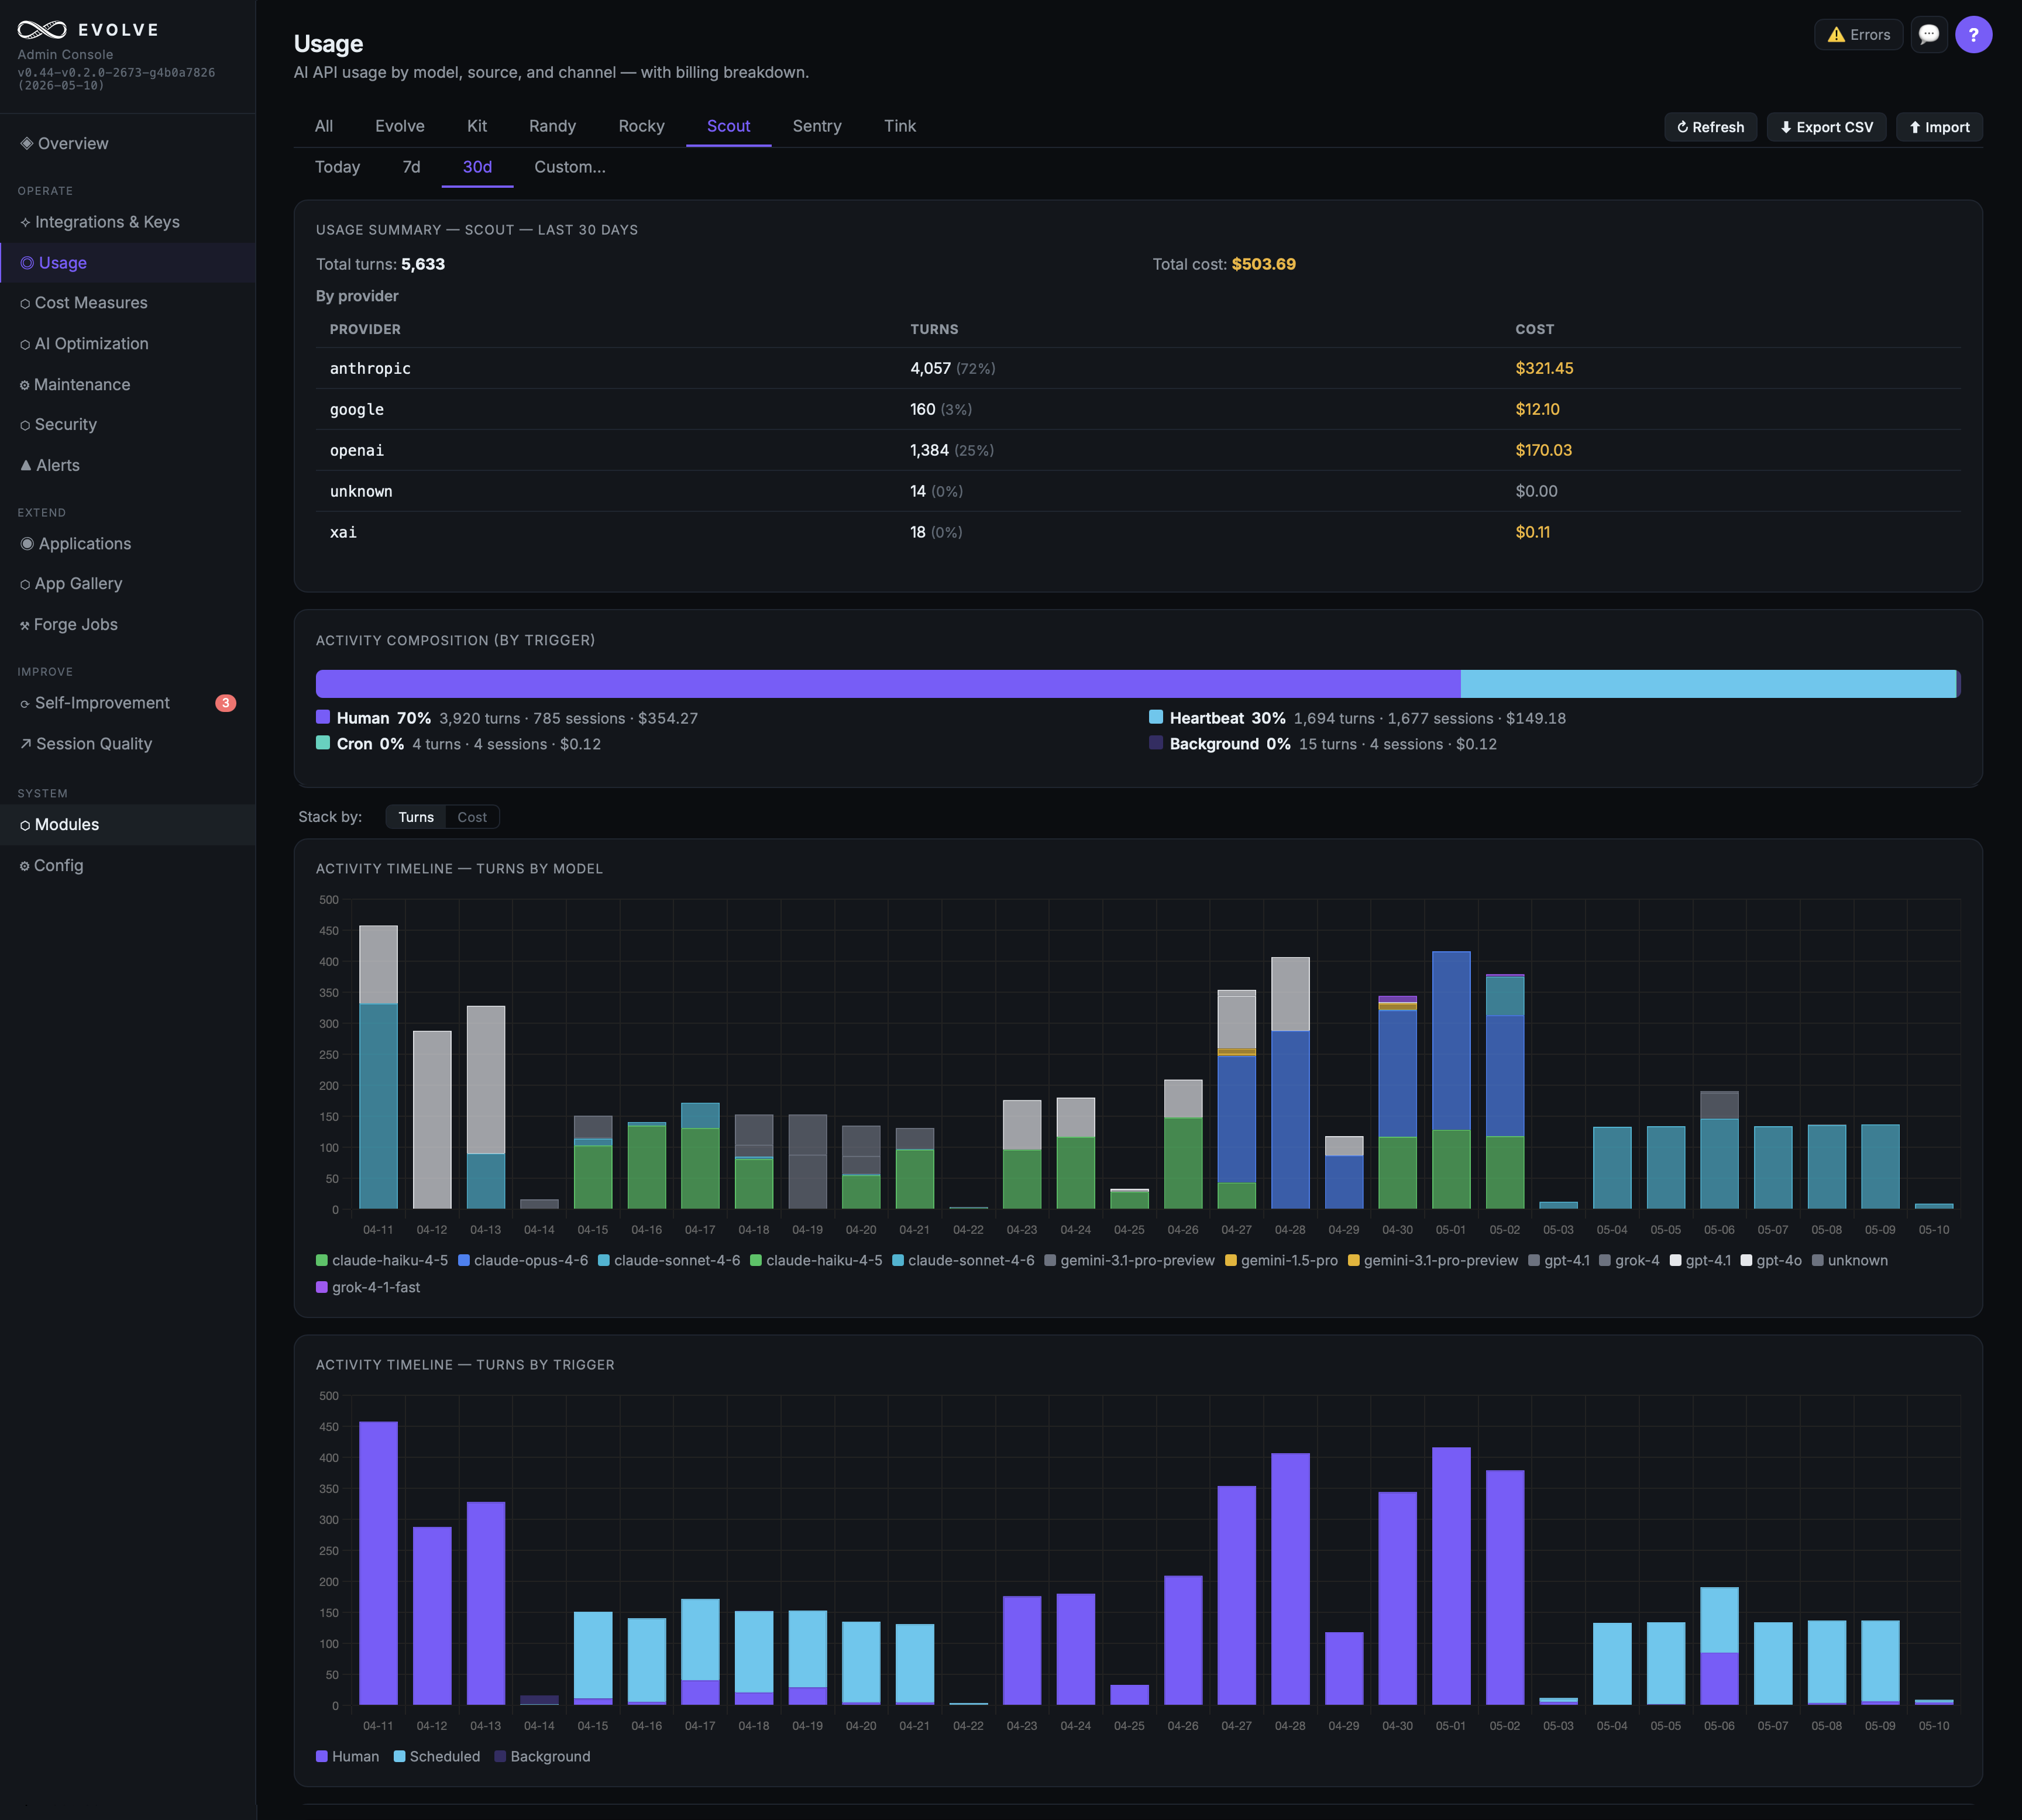This screenshot has width=2022, height=1820.
Task: Toggle claude-opus-4-6 series in legend
Action: coord(523,1260)
